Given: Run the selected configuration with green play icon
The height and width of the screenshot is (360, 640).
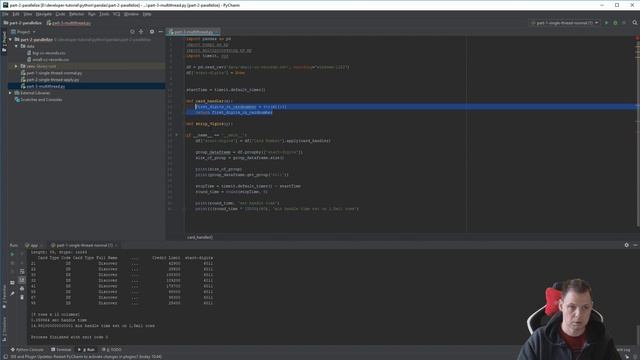Looking at the screenshot, I should point(606,23).
